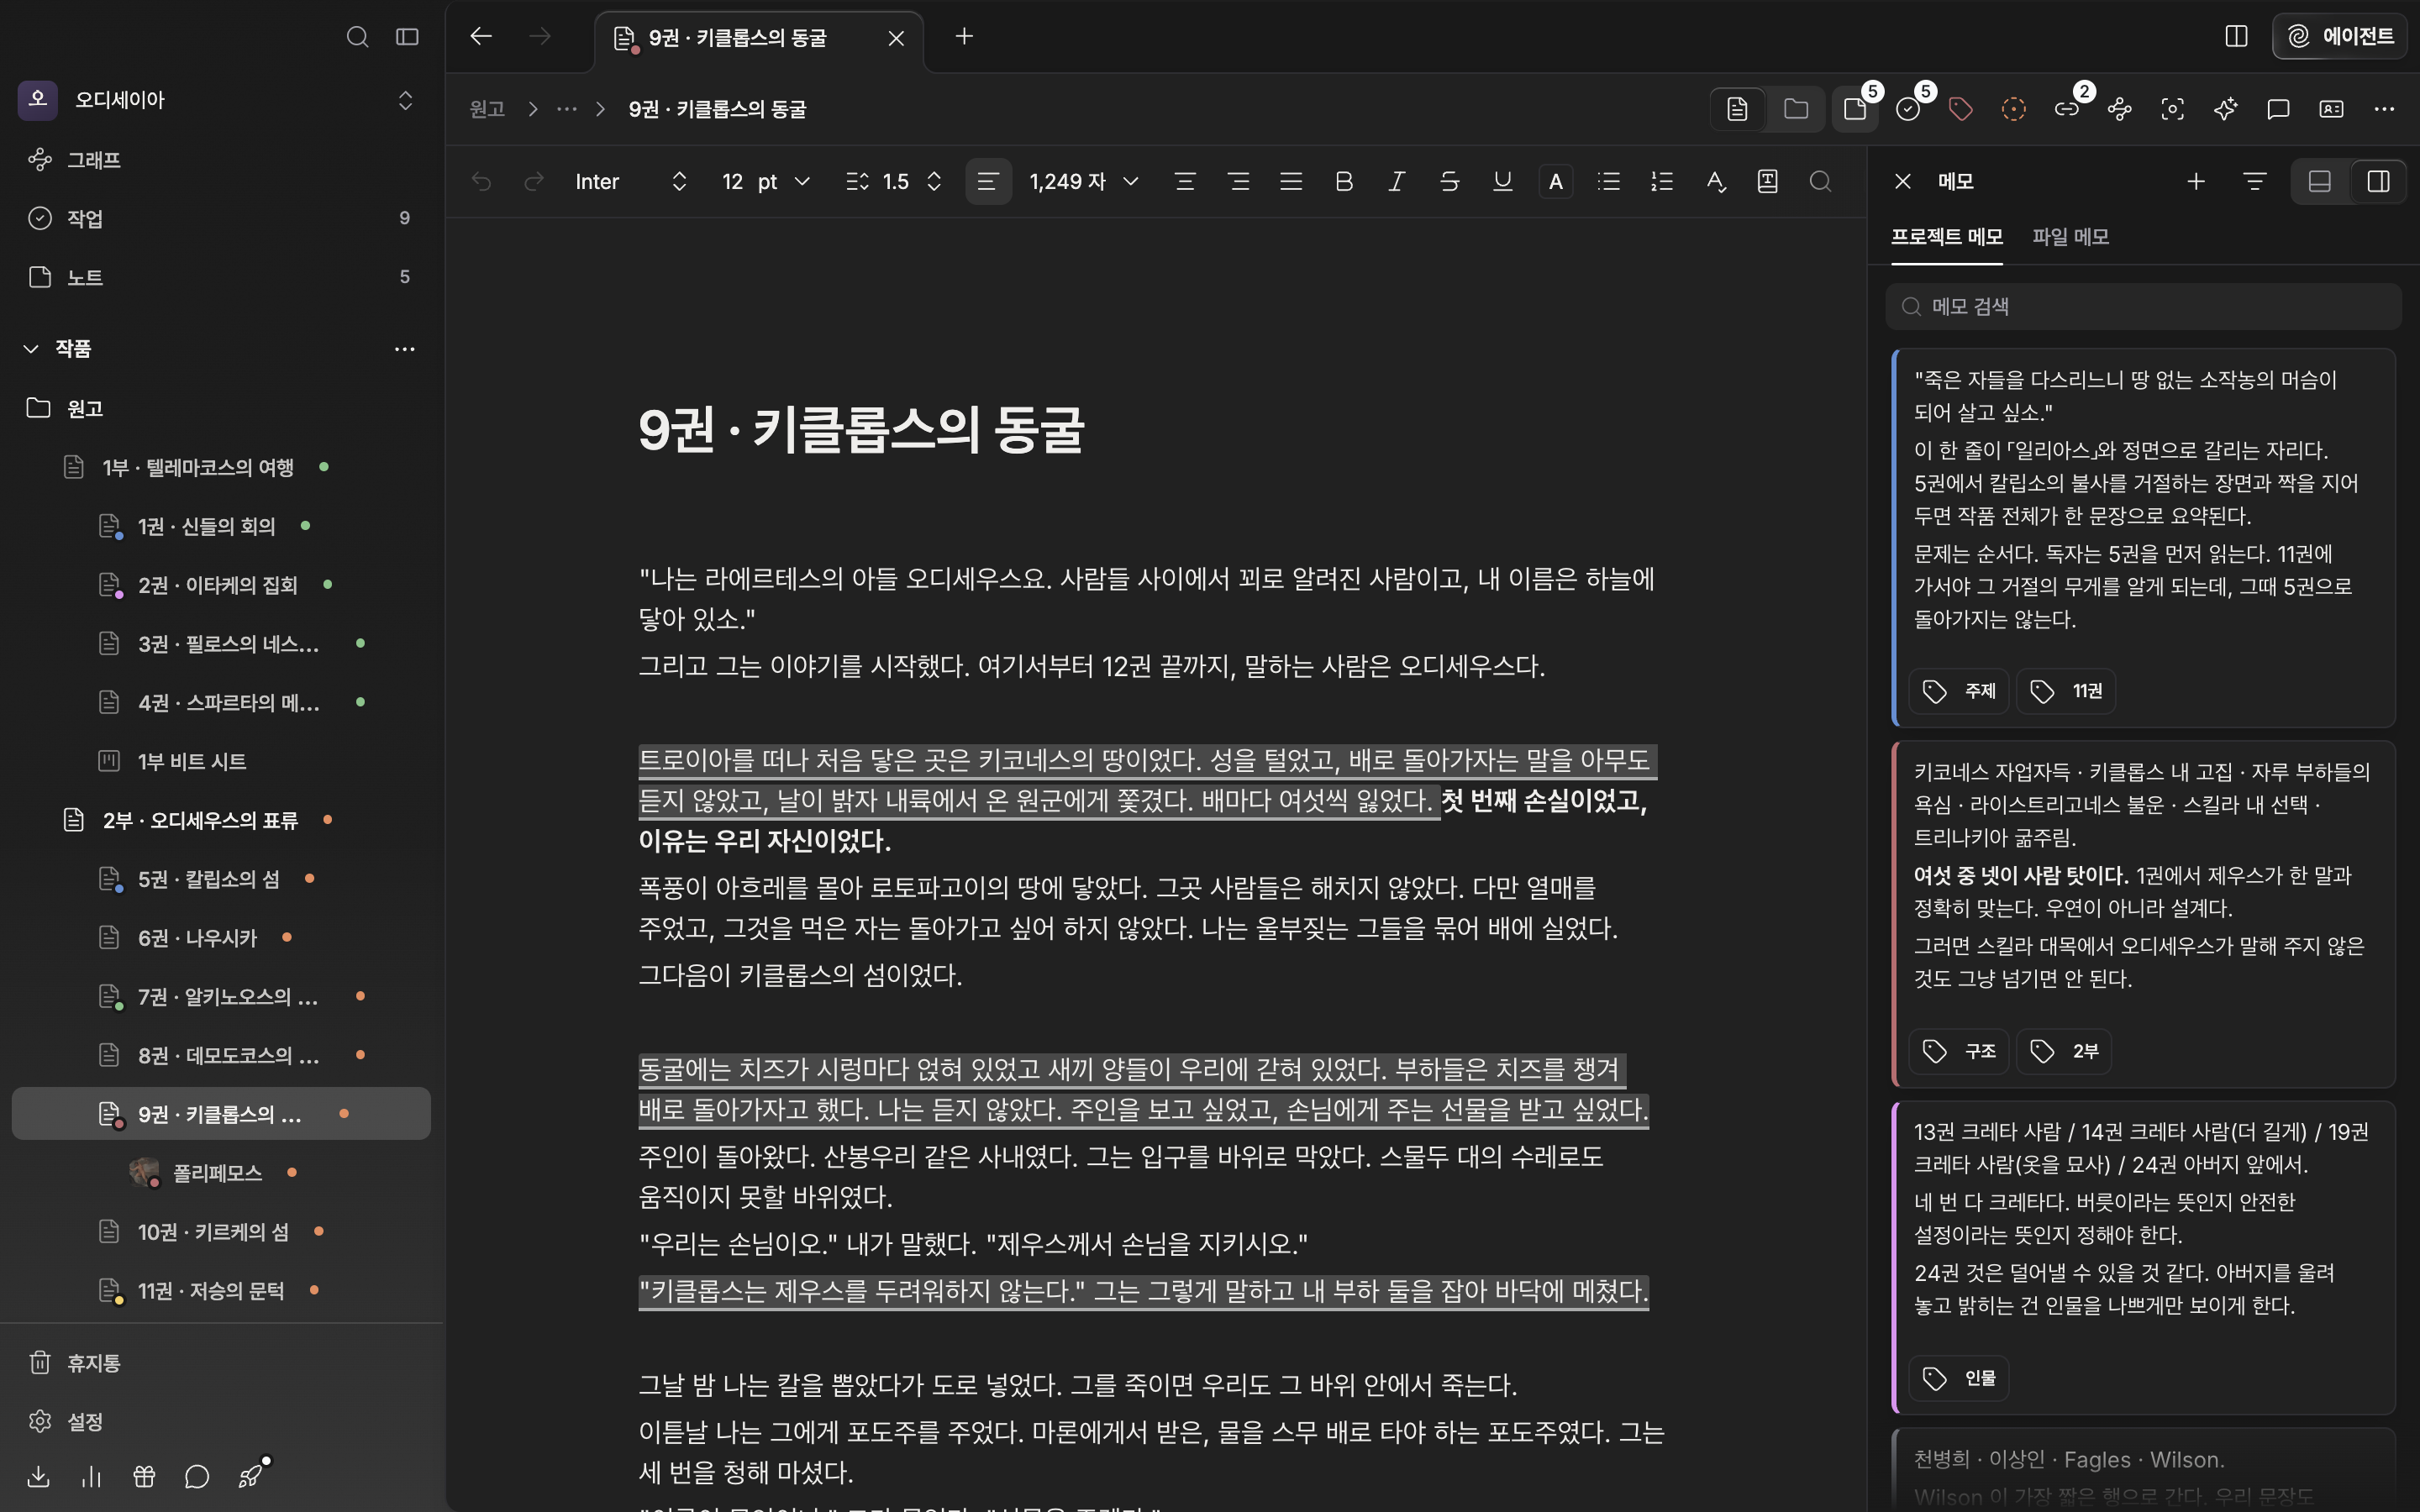Screen dimensions: 2420x1512
Task: Click the redo arrow in the toolbar
Action: [x=534, y=181]
